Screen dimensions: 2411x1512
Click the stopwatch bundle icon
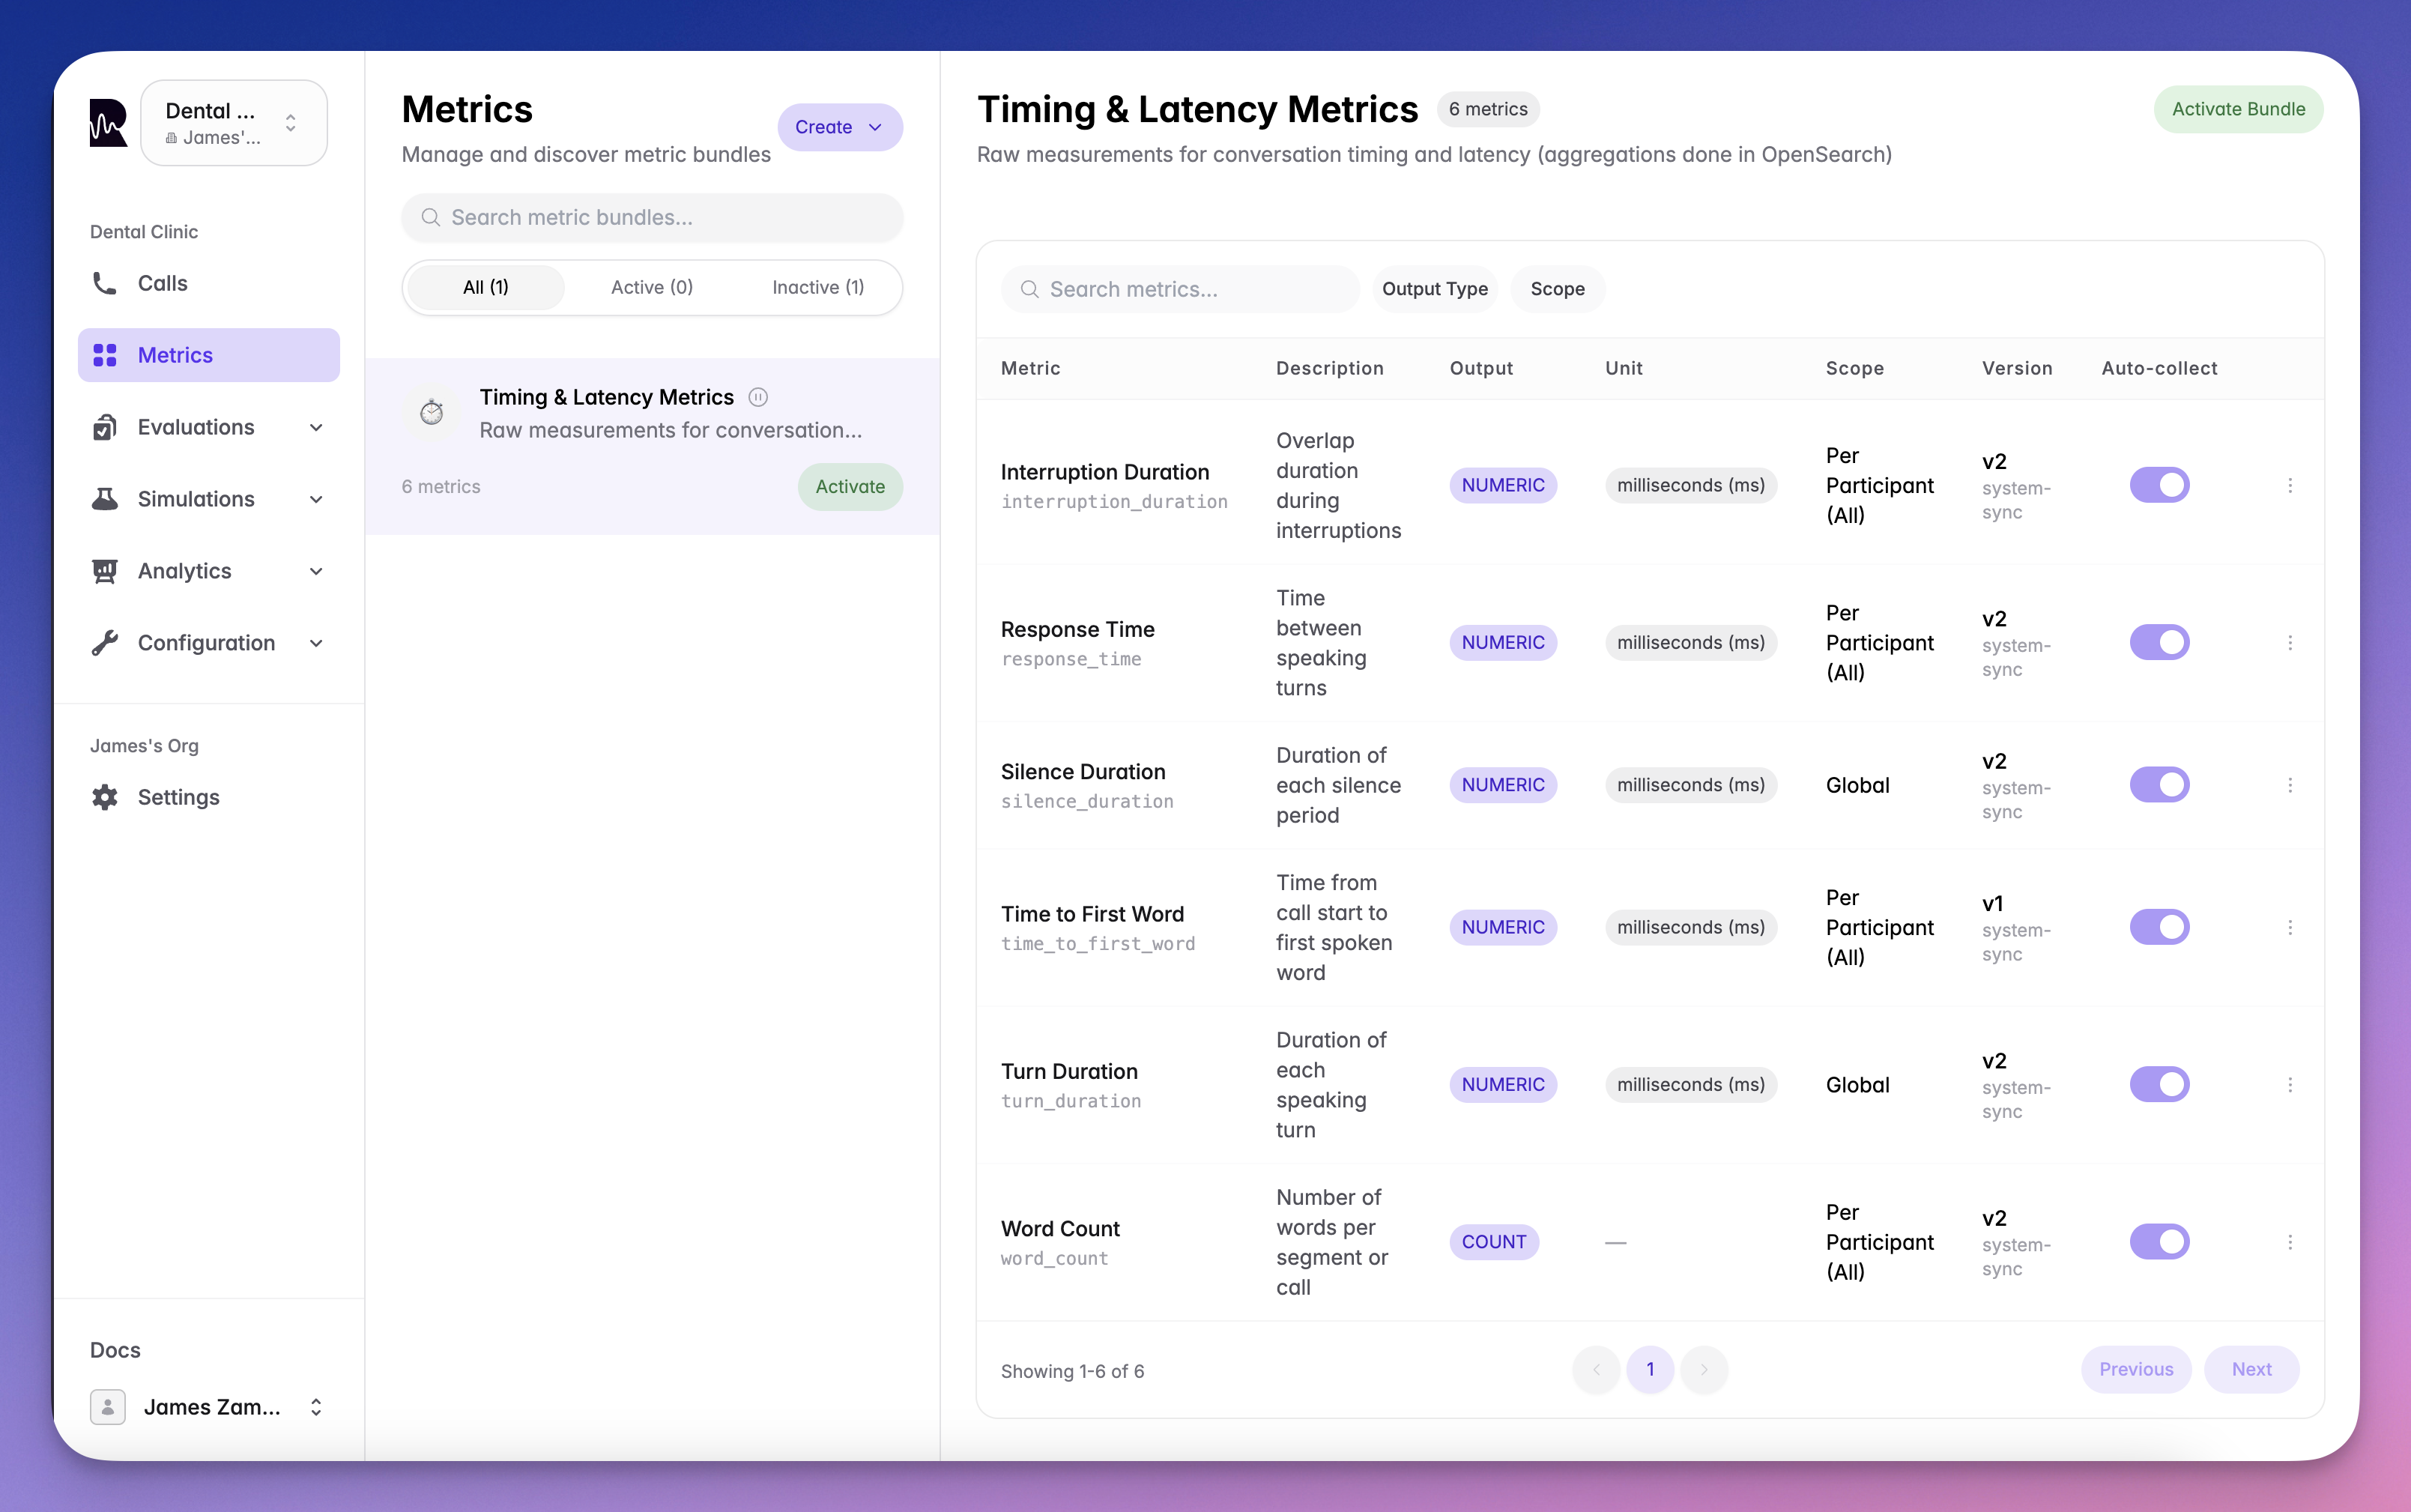click(432, 412)
